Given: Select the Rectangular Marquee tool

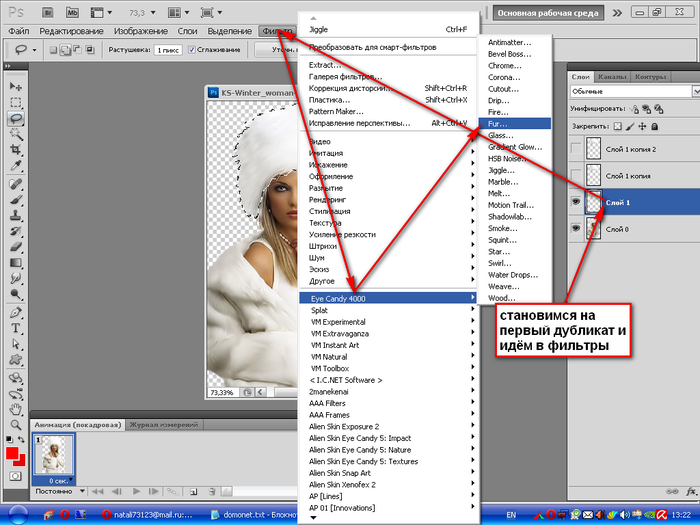Looking at the screenshot, I should tap(16, 102).
